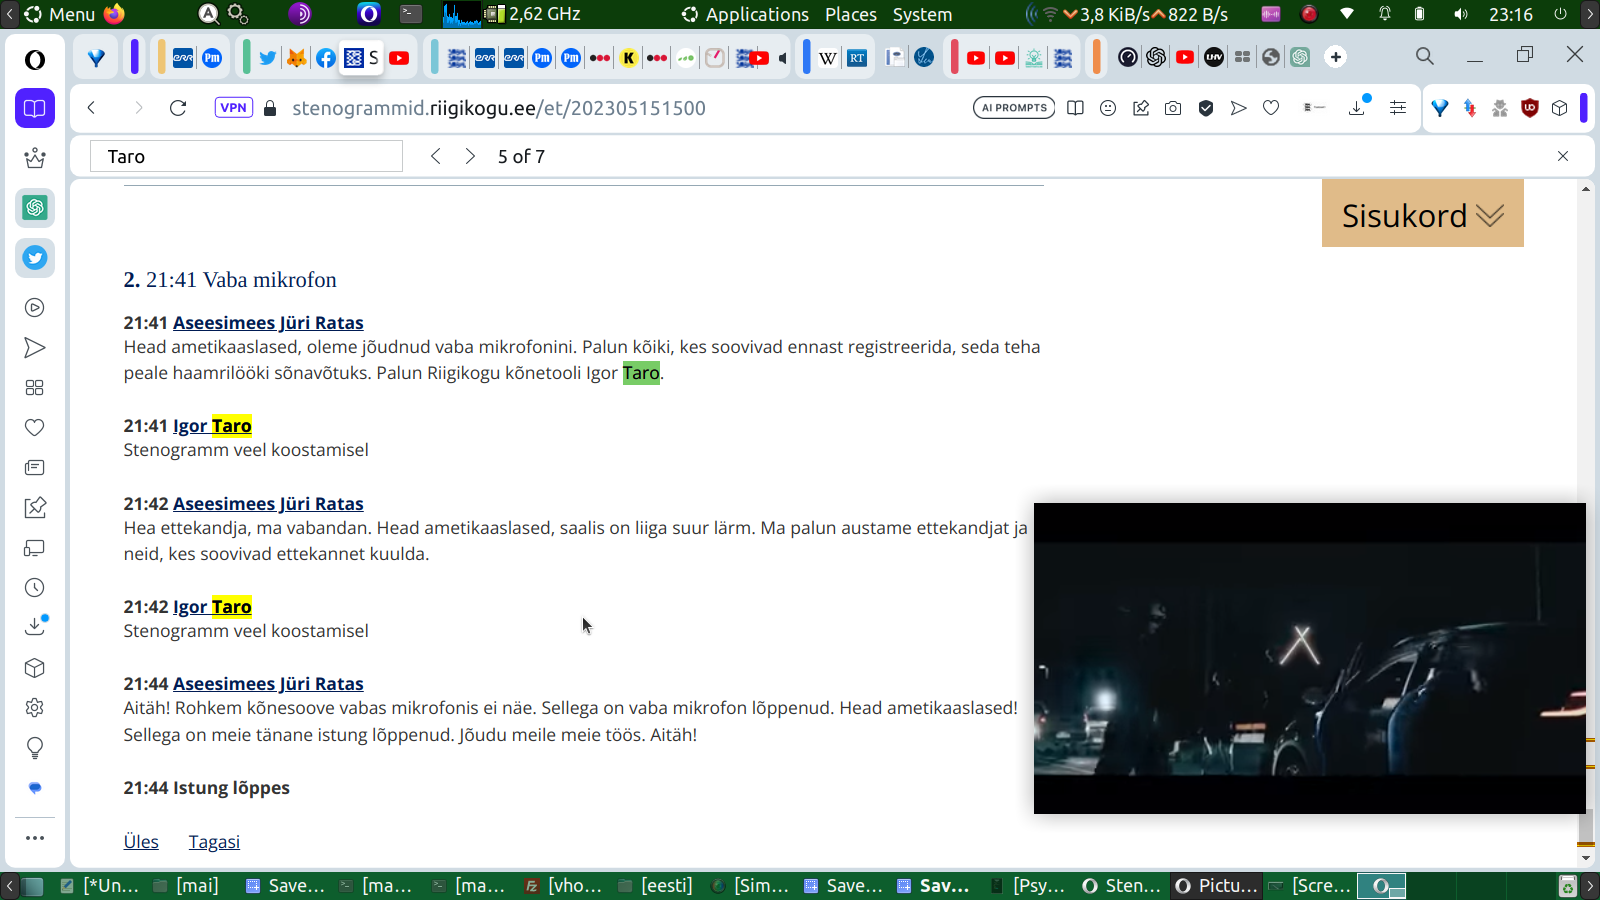The width and height of the screenshot is (1600, 900).
Task: Follow the Tagasi link
Action: (x=214, y=842)
